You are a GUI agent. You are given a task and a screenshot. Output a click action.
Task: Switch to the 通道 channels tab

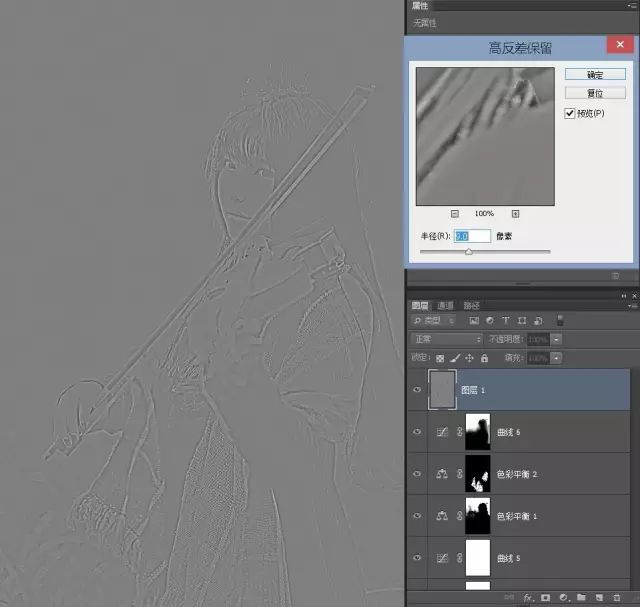tap(446, 305)
